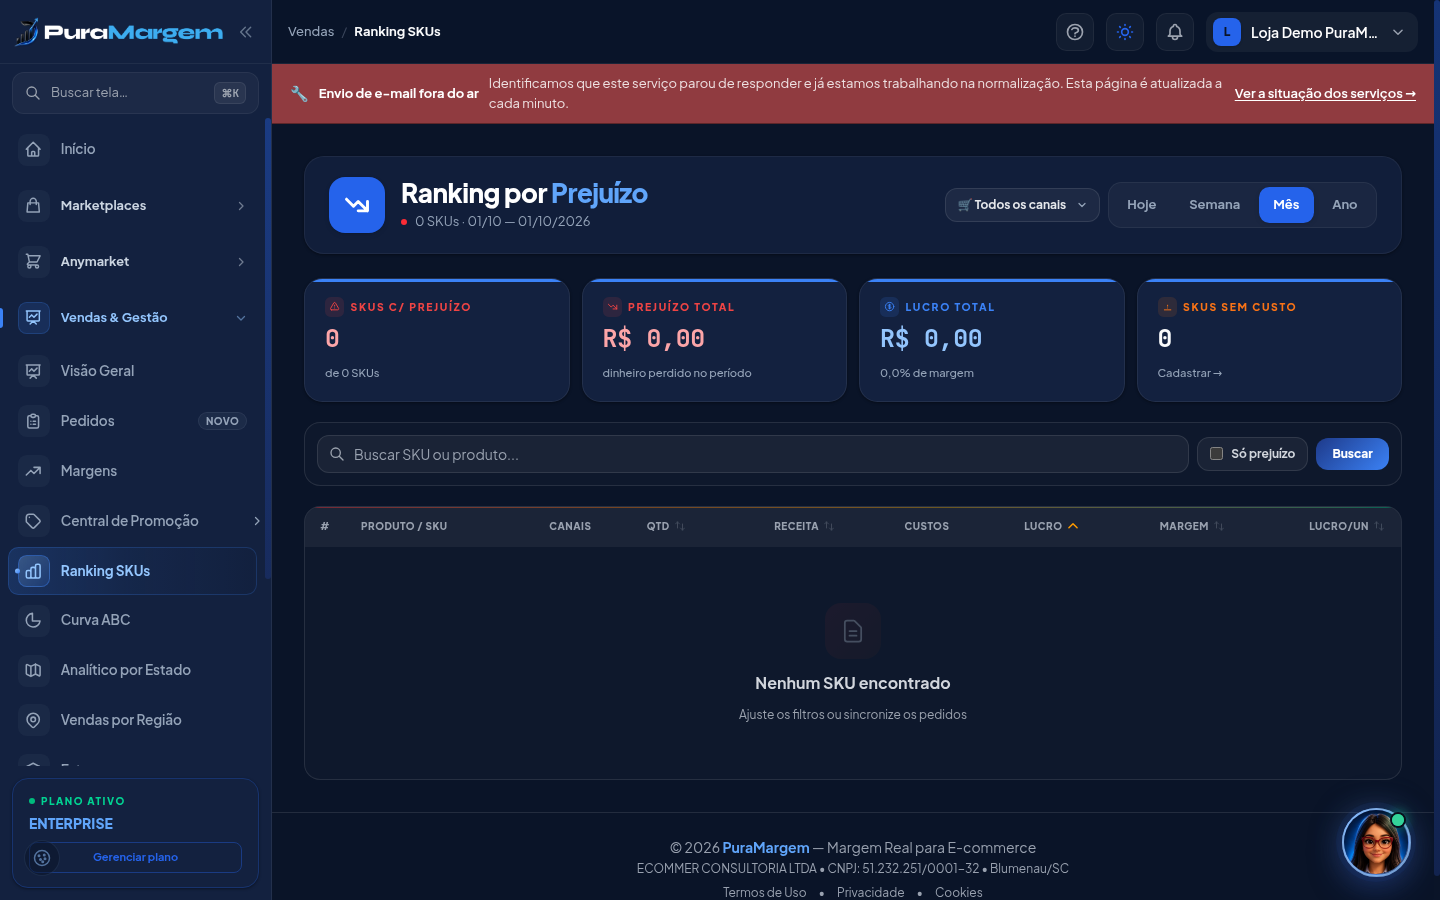Open the notifications bell
The height and width of the screenshot is (900, 1440).
tap(1175, 32)
